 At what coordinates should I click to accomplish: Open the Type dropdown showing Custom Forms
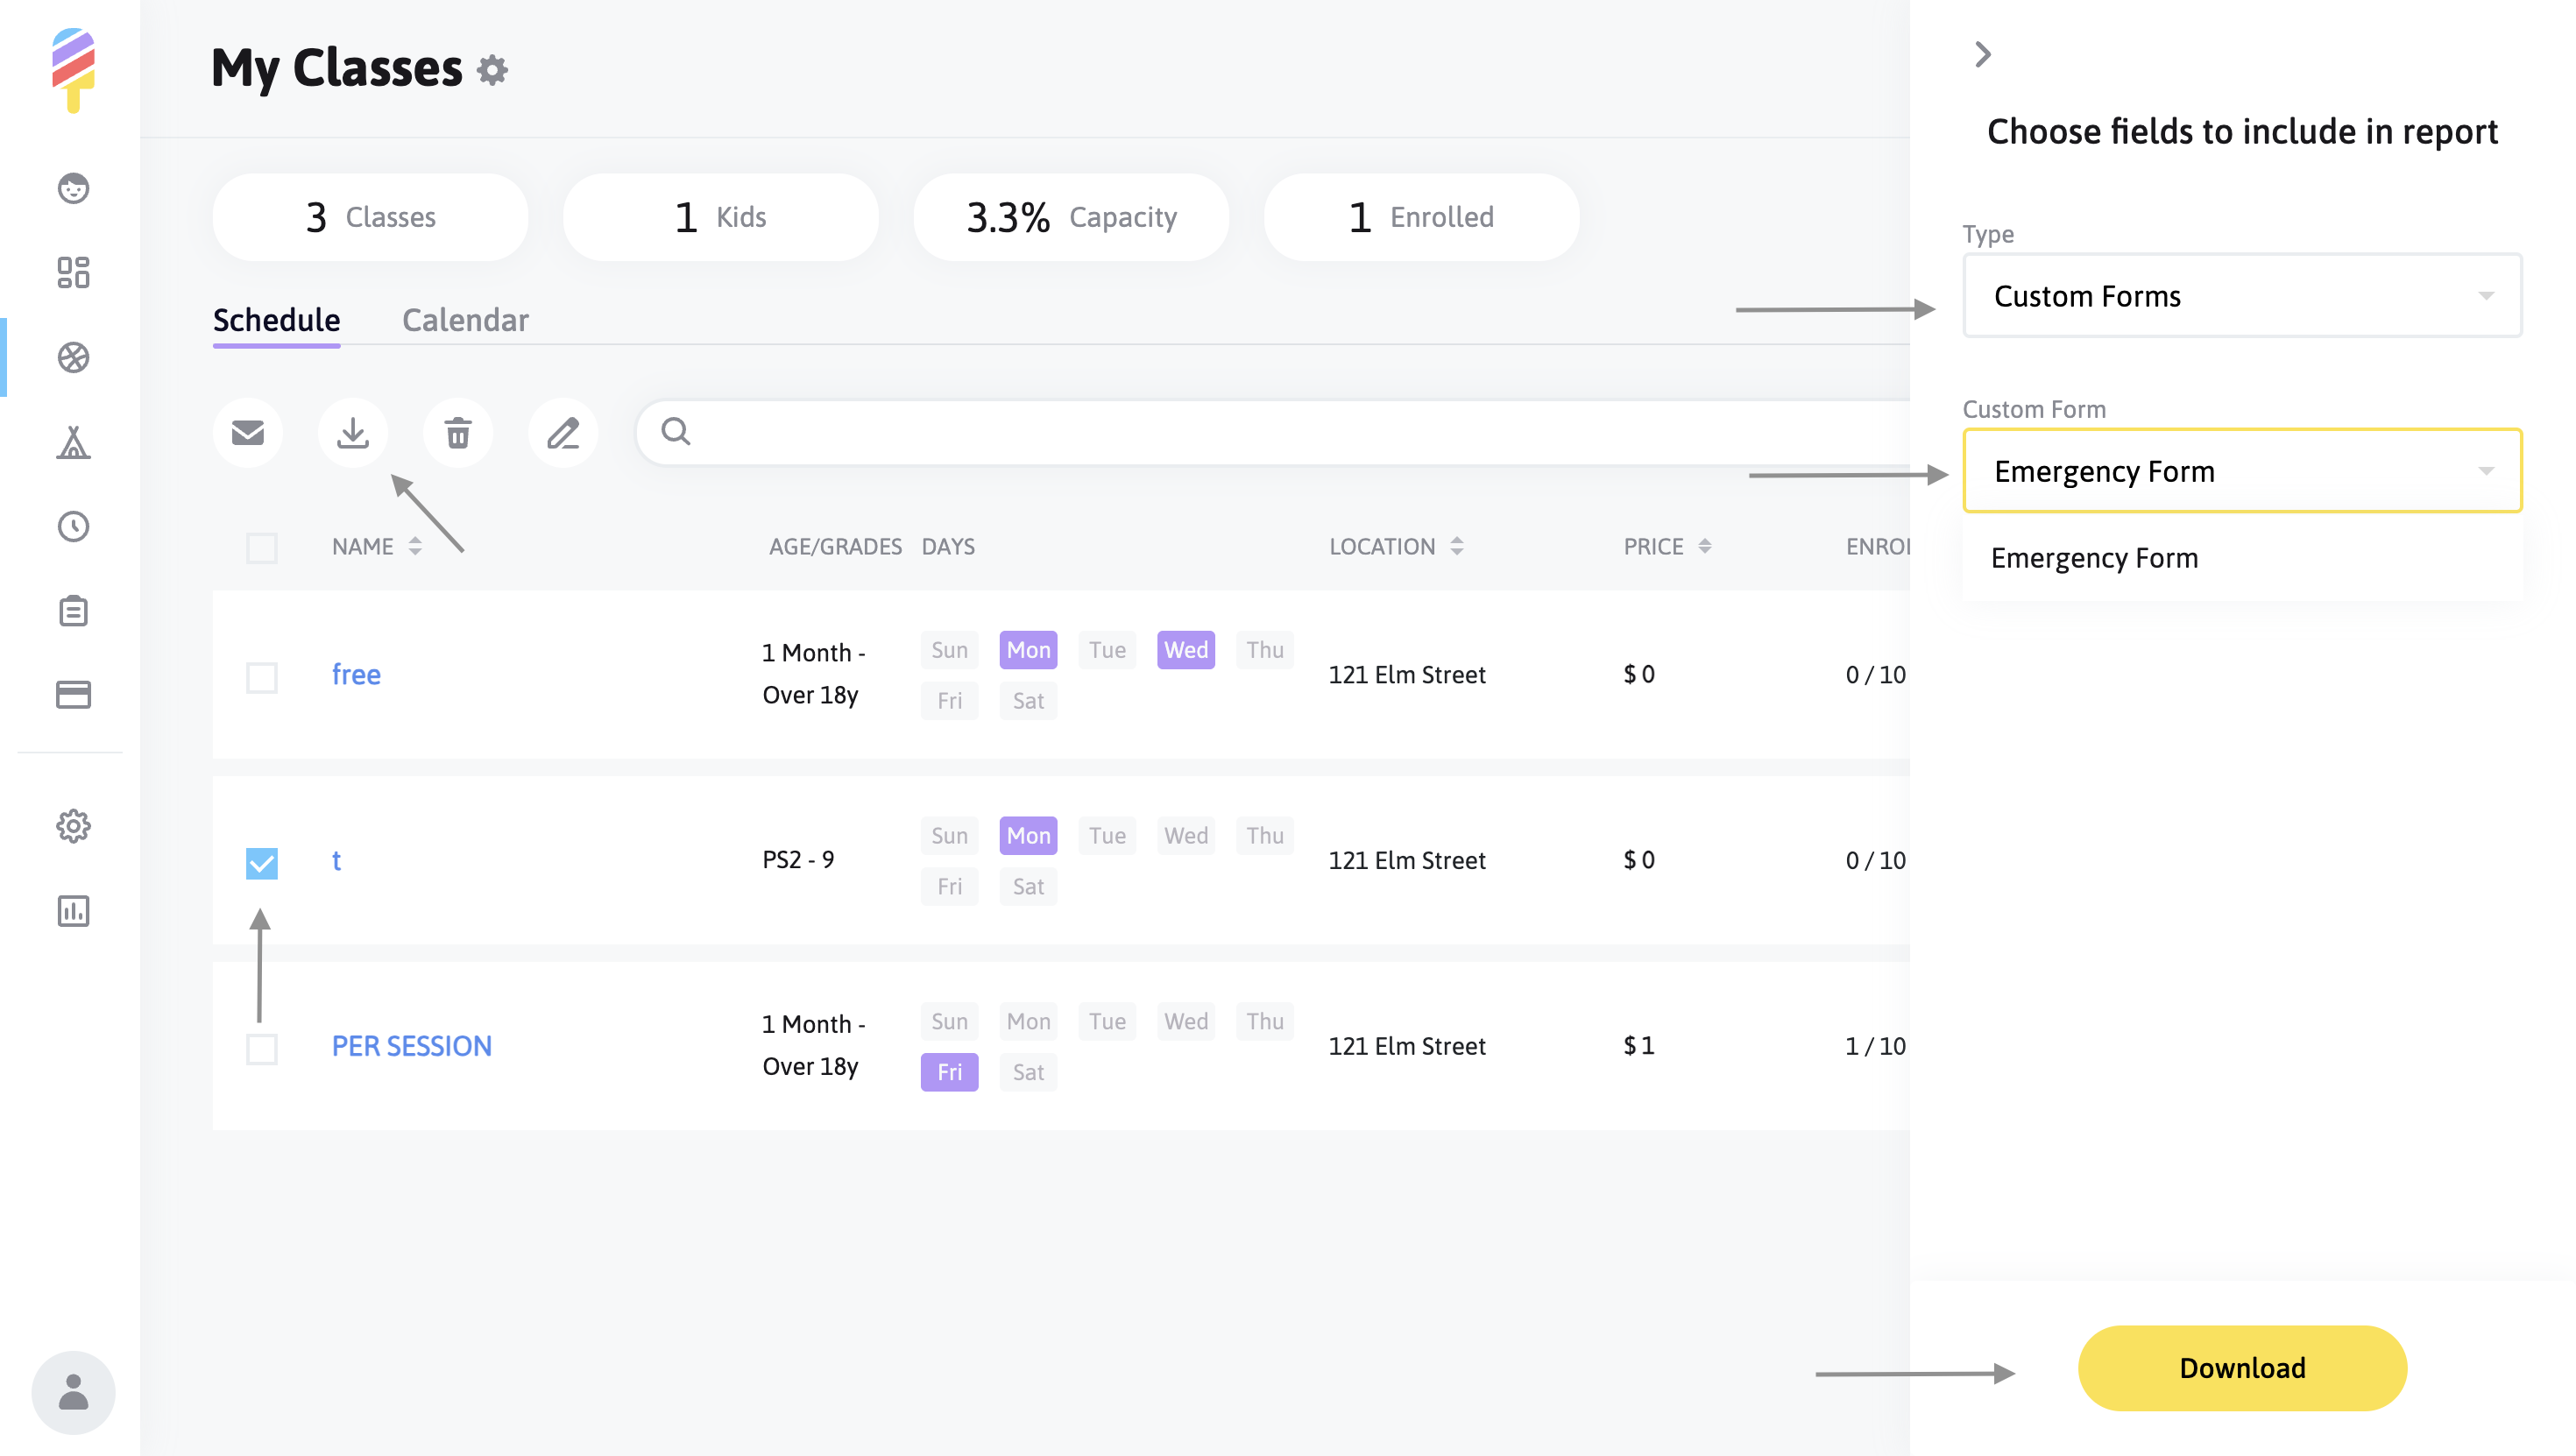(x=2241, y=296)
